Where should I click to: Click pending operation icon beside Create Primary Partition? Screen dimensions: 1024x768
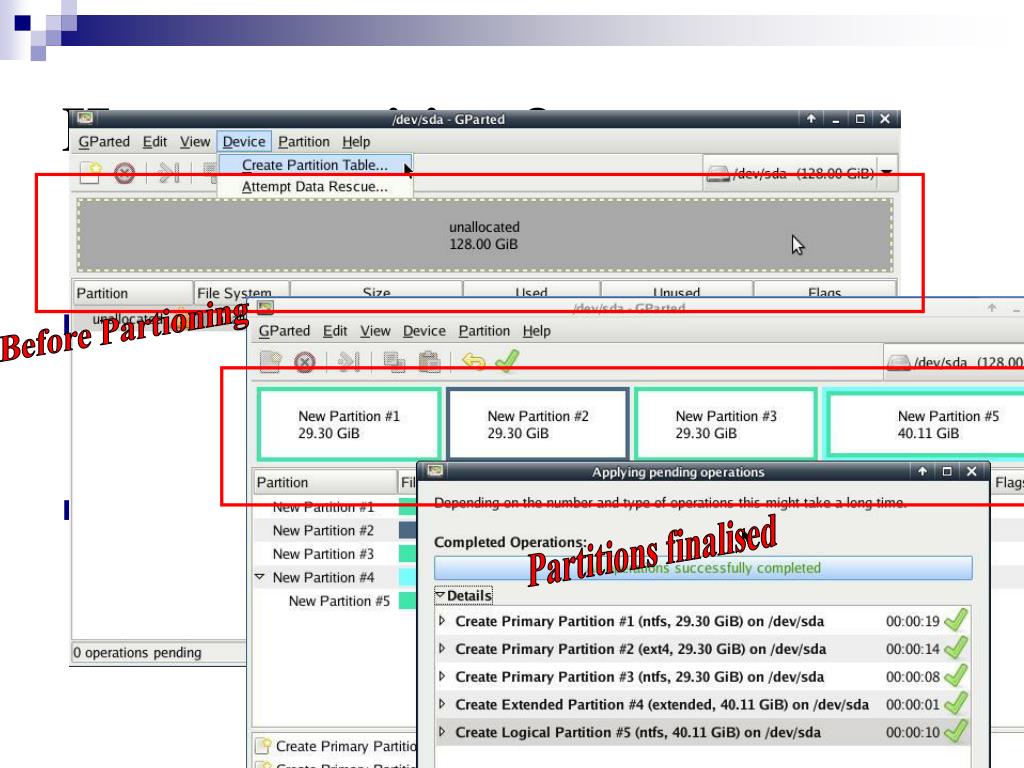(x=264, y=746)
